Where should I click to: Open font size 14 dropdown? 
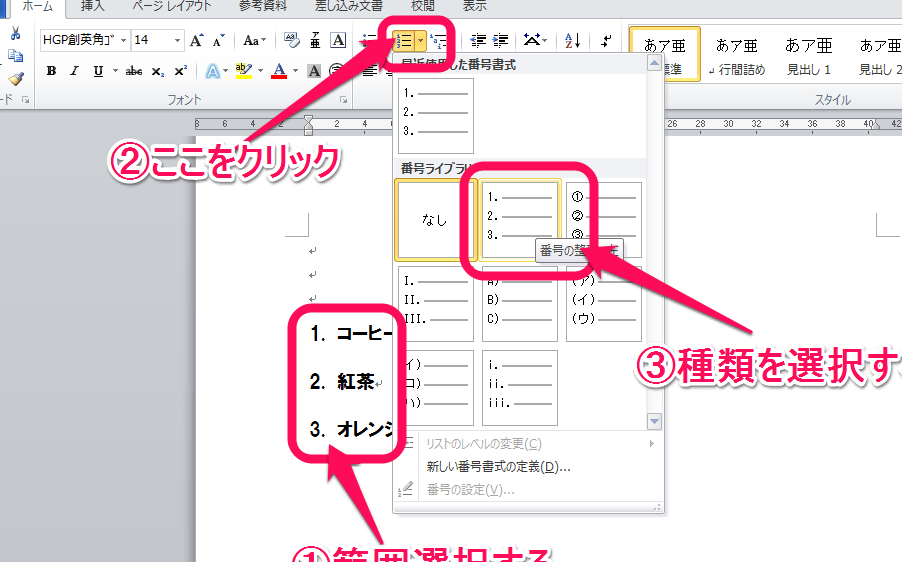tap(177, 40)
